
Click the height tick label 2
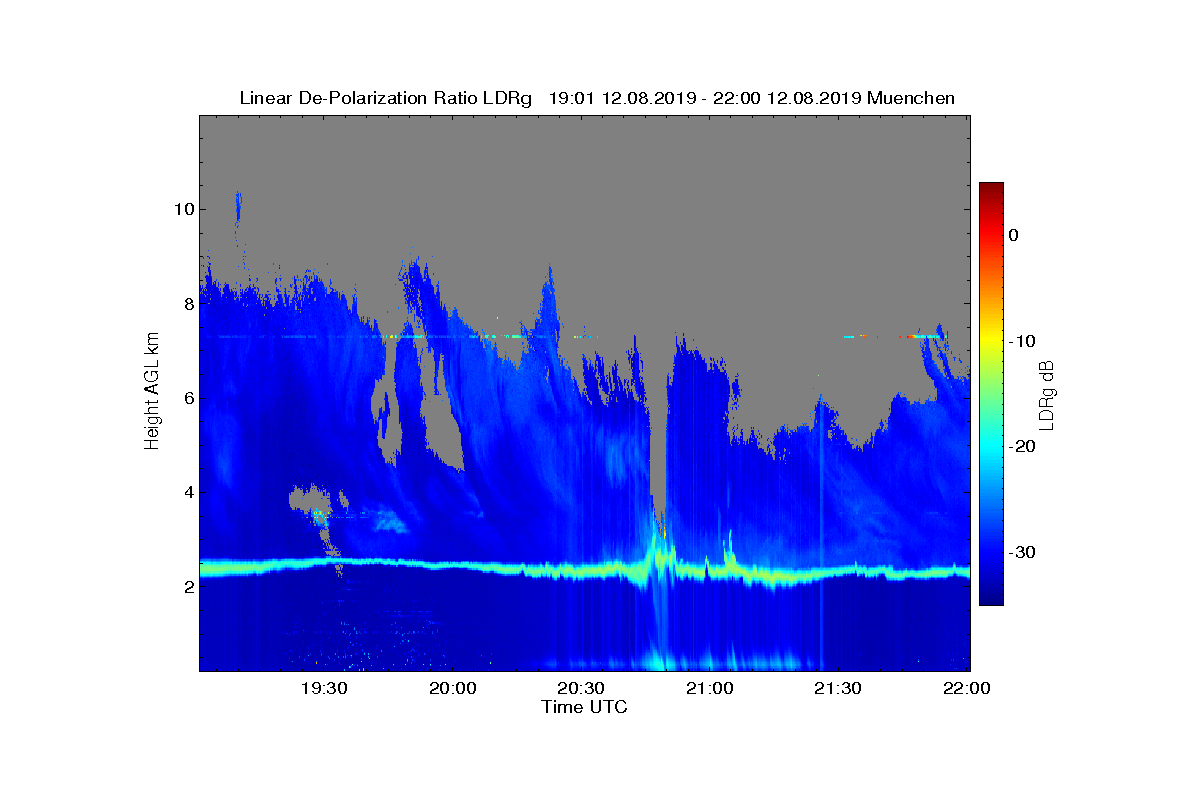click(x=188, y=587)
